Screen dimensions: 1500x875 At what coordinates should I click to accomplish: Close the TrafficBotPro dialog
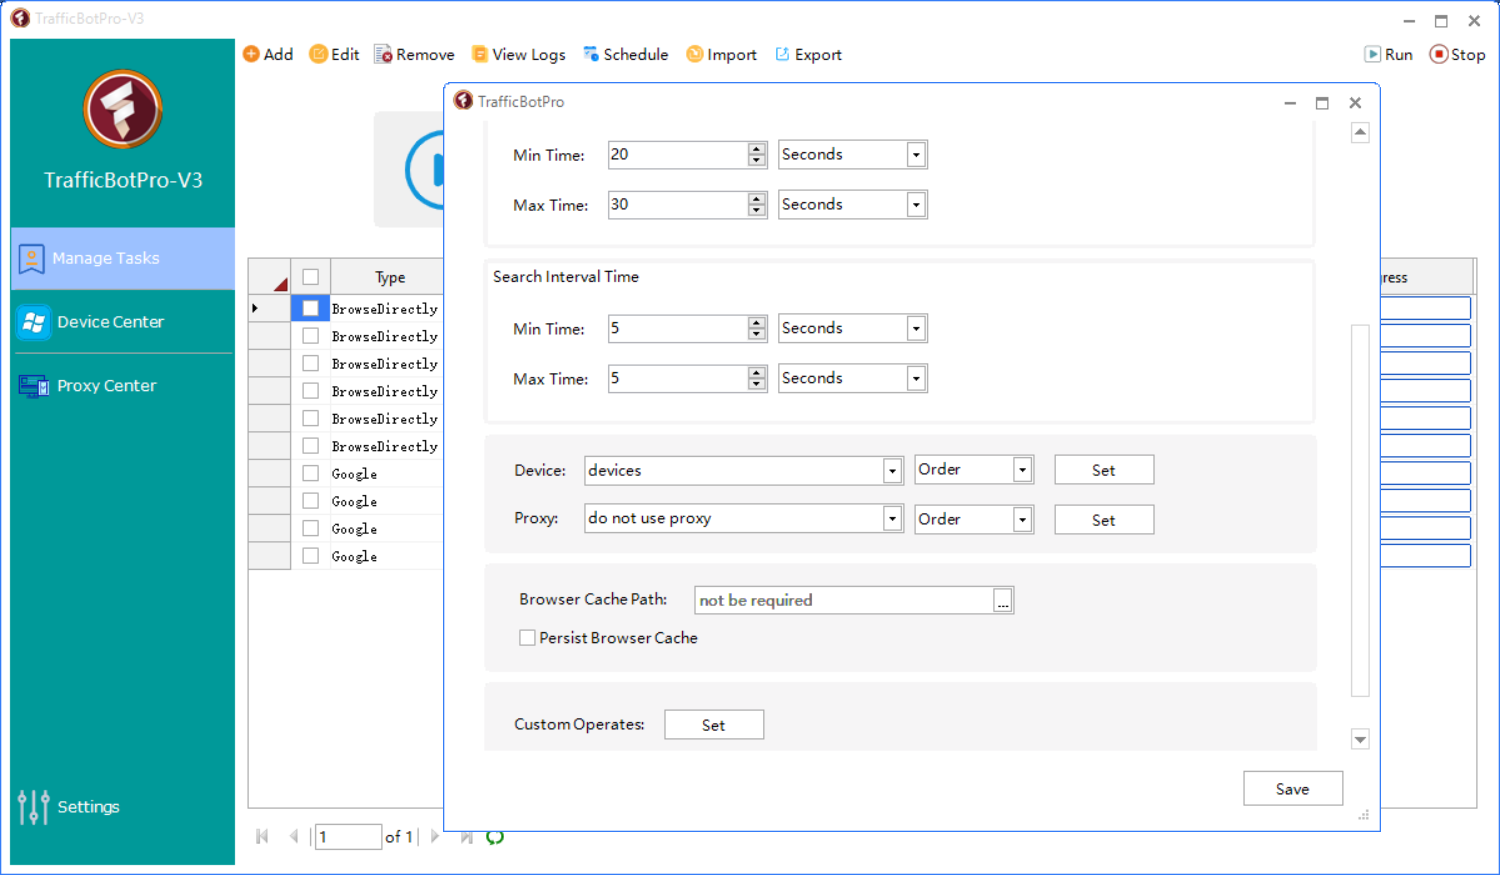click(1355, 102)
